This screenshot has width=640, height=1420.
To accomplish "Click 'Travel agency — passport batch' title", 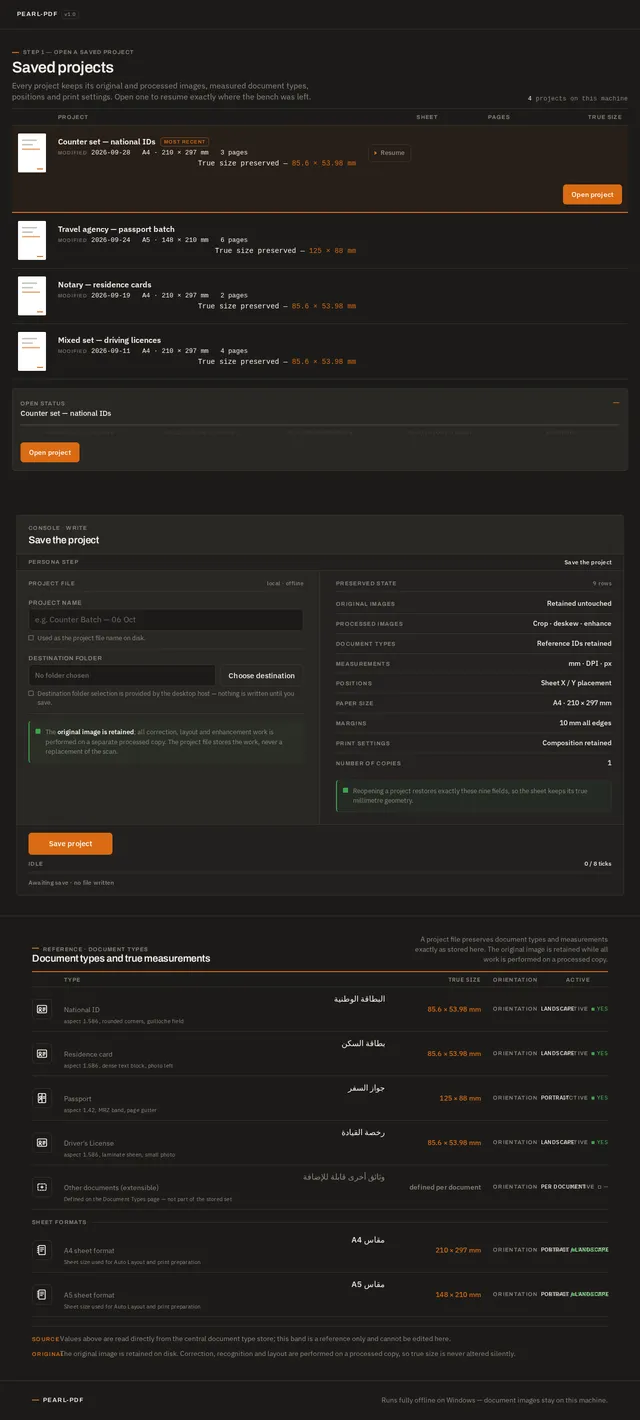I will coord(116,229).
